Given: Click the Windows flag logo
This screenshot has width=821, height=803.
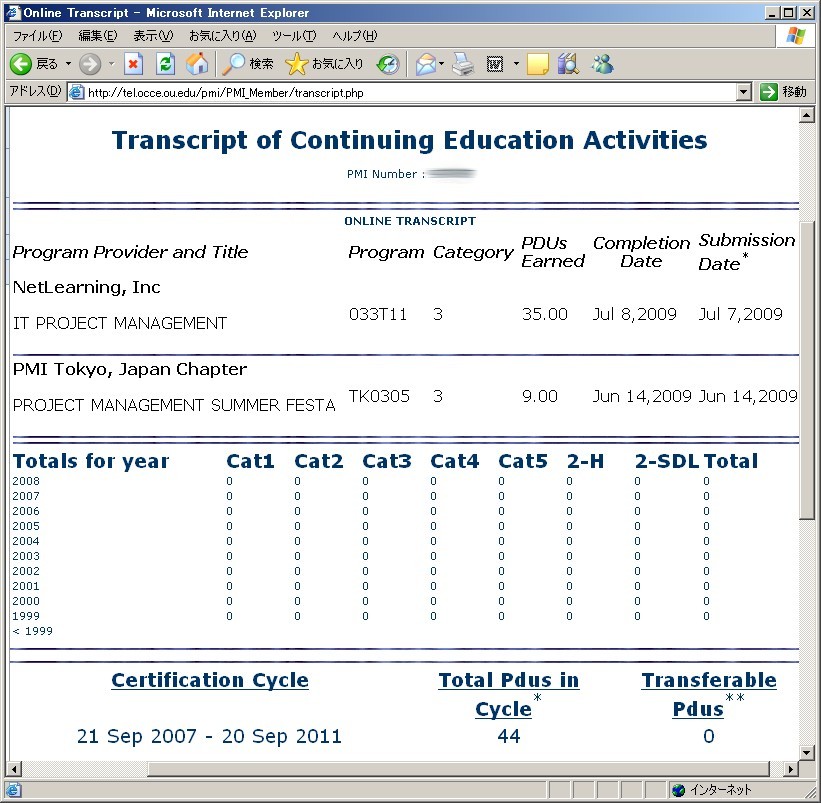Looking at the screenshot, I should (795, 36).
